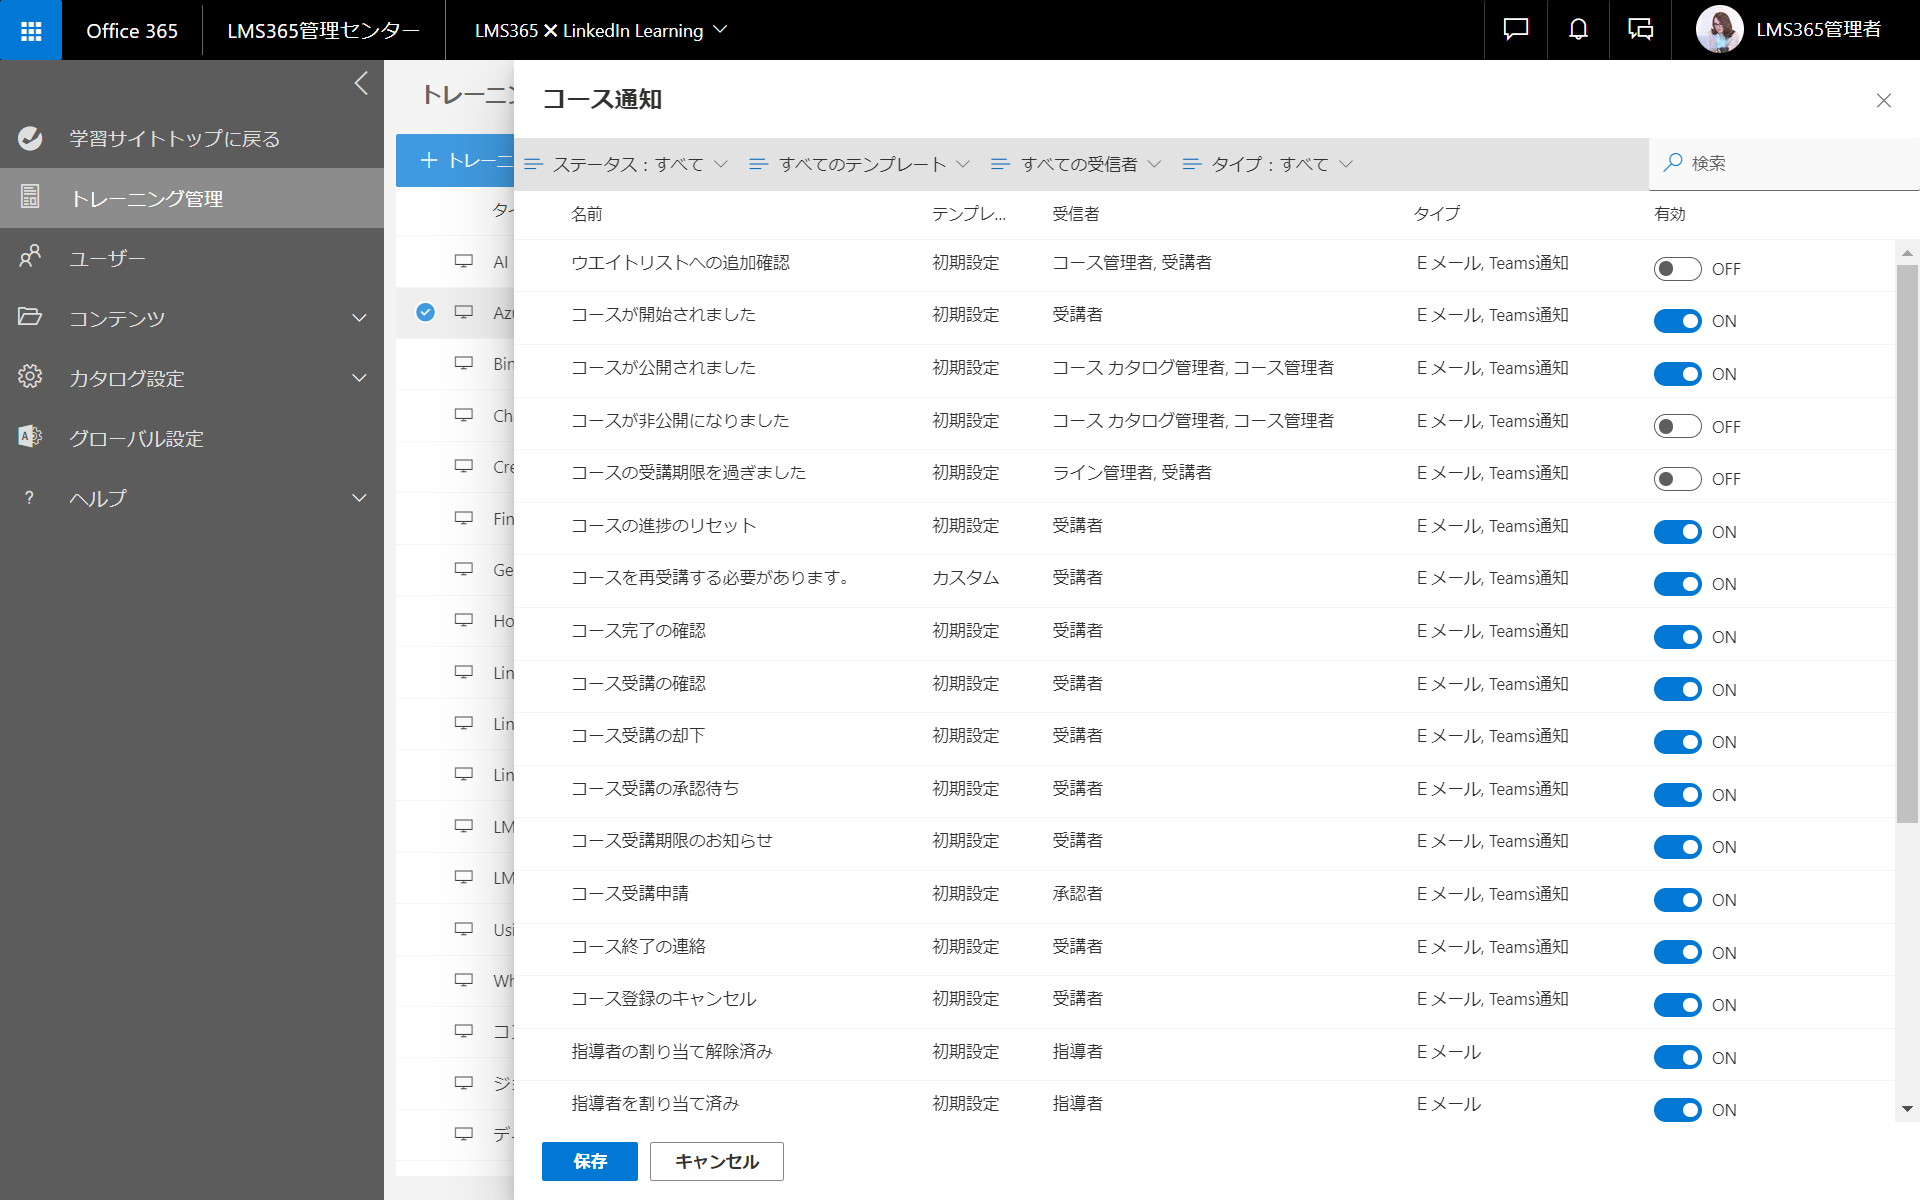This screenshot has width=1920, height=1200.
Task: Sort by the 名前 column header
Action: tap(587, 214)
